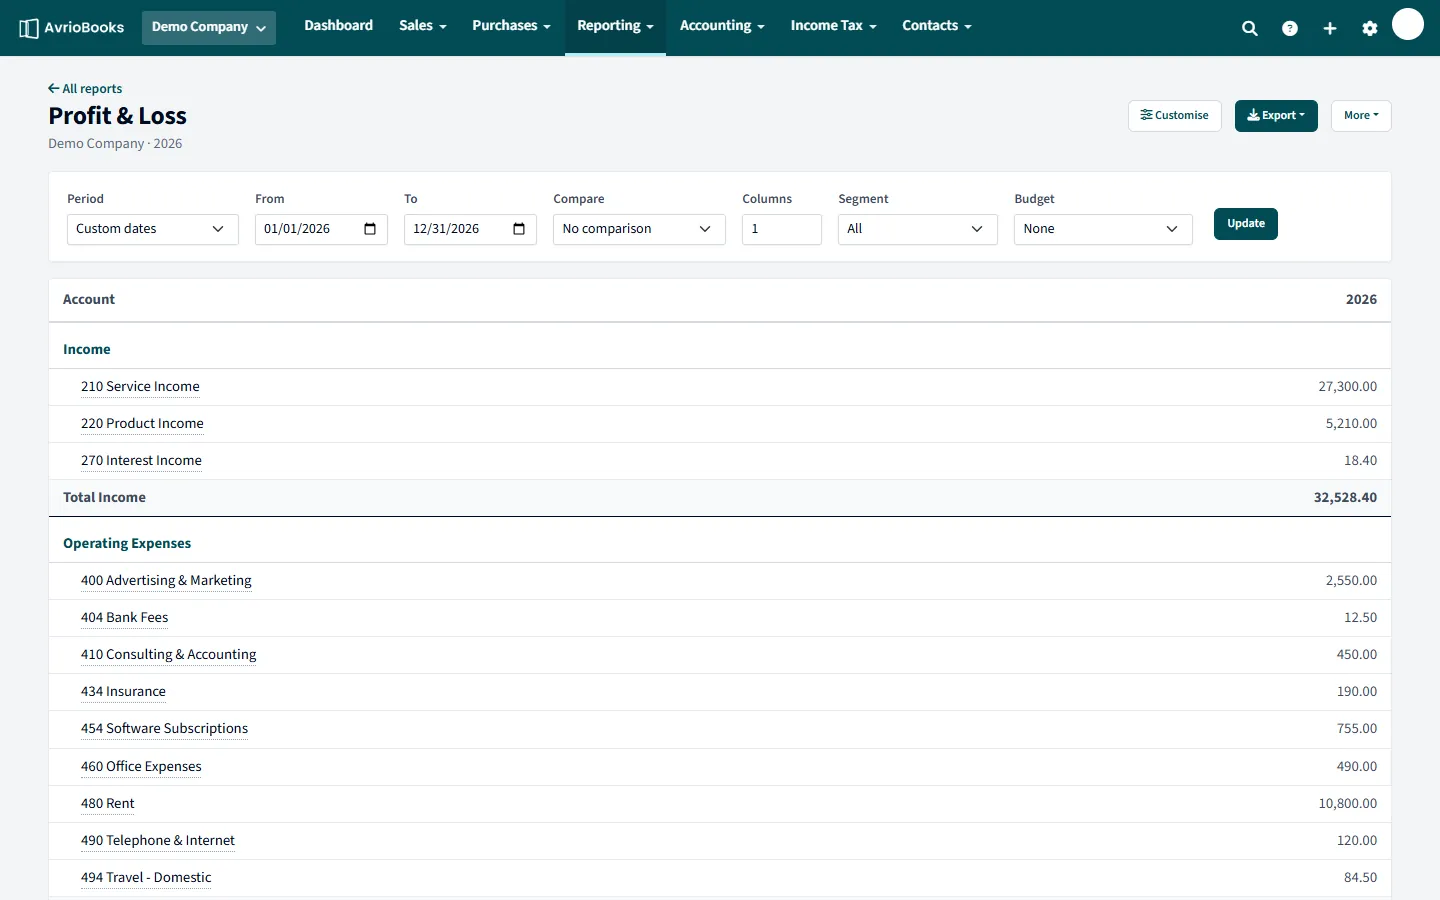
Task: Open 434 Insurance account
Action: 123,692
